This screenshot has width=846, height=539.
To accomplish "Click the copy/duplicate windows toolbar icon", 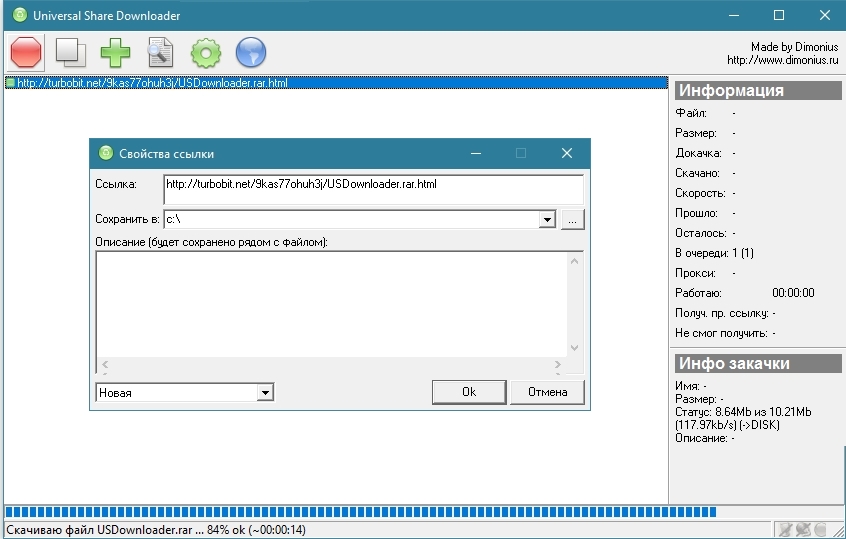I will [69, 52].
